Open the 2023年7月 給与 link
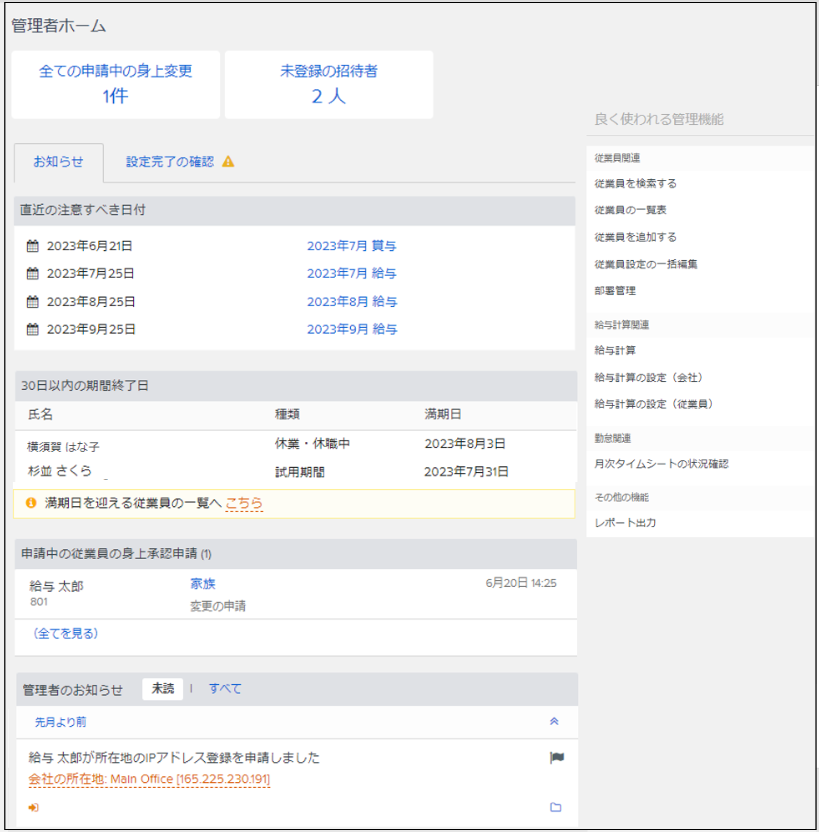819x832 pixels. tap(352, 273)
